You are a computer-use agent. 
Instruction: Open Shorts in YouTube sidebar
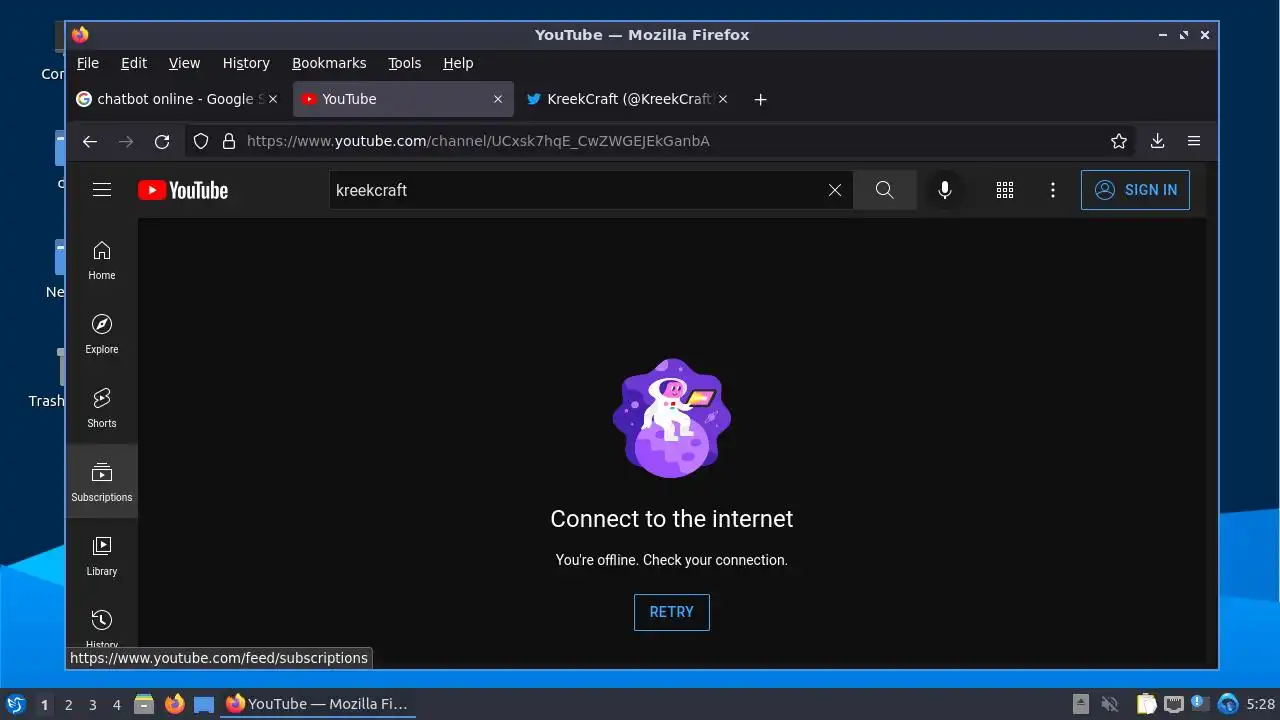point(102,408)
